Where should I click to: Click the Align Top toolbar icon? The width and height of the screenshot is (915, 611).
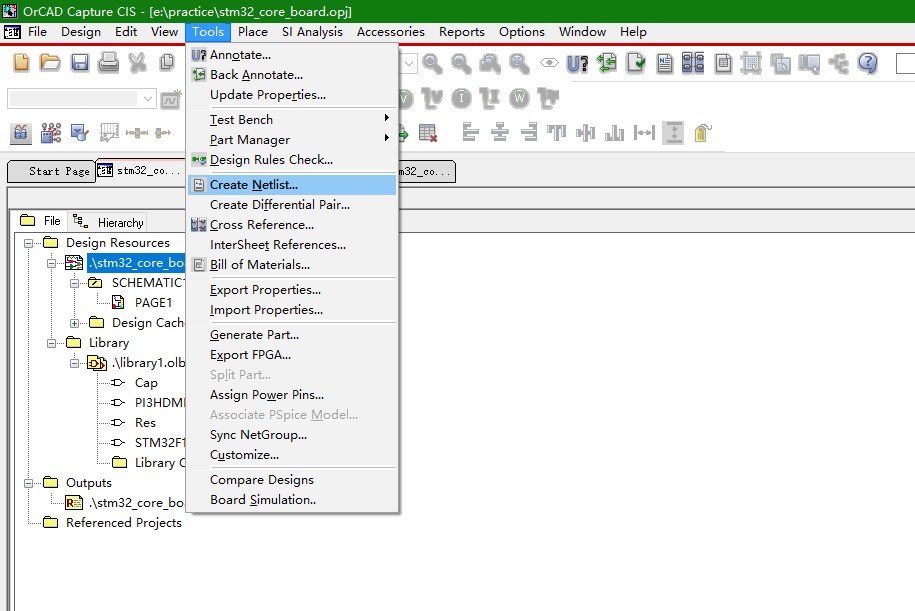(x=556, y=132)
